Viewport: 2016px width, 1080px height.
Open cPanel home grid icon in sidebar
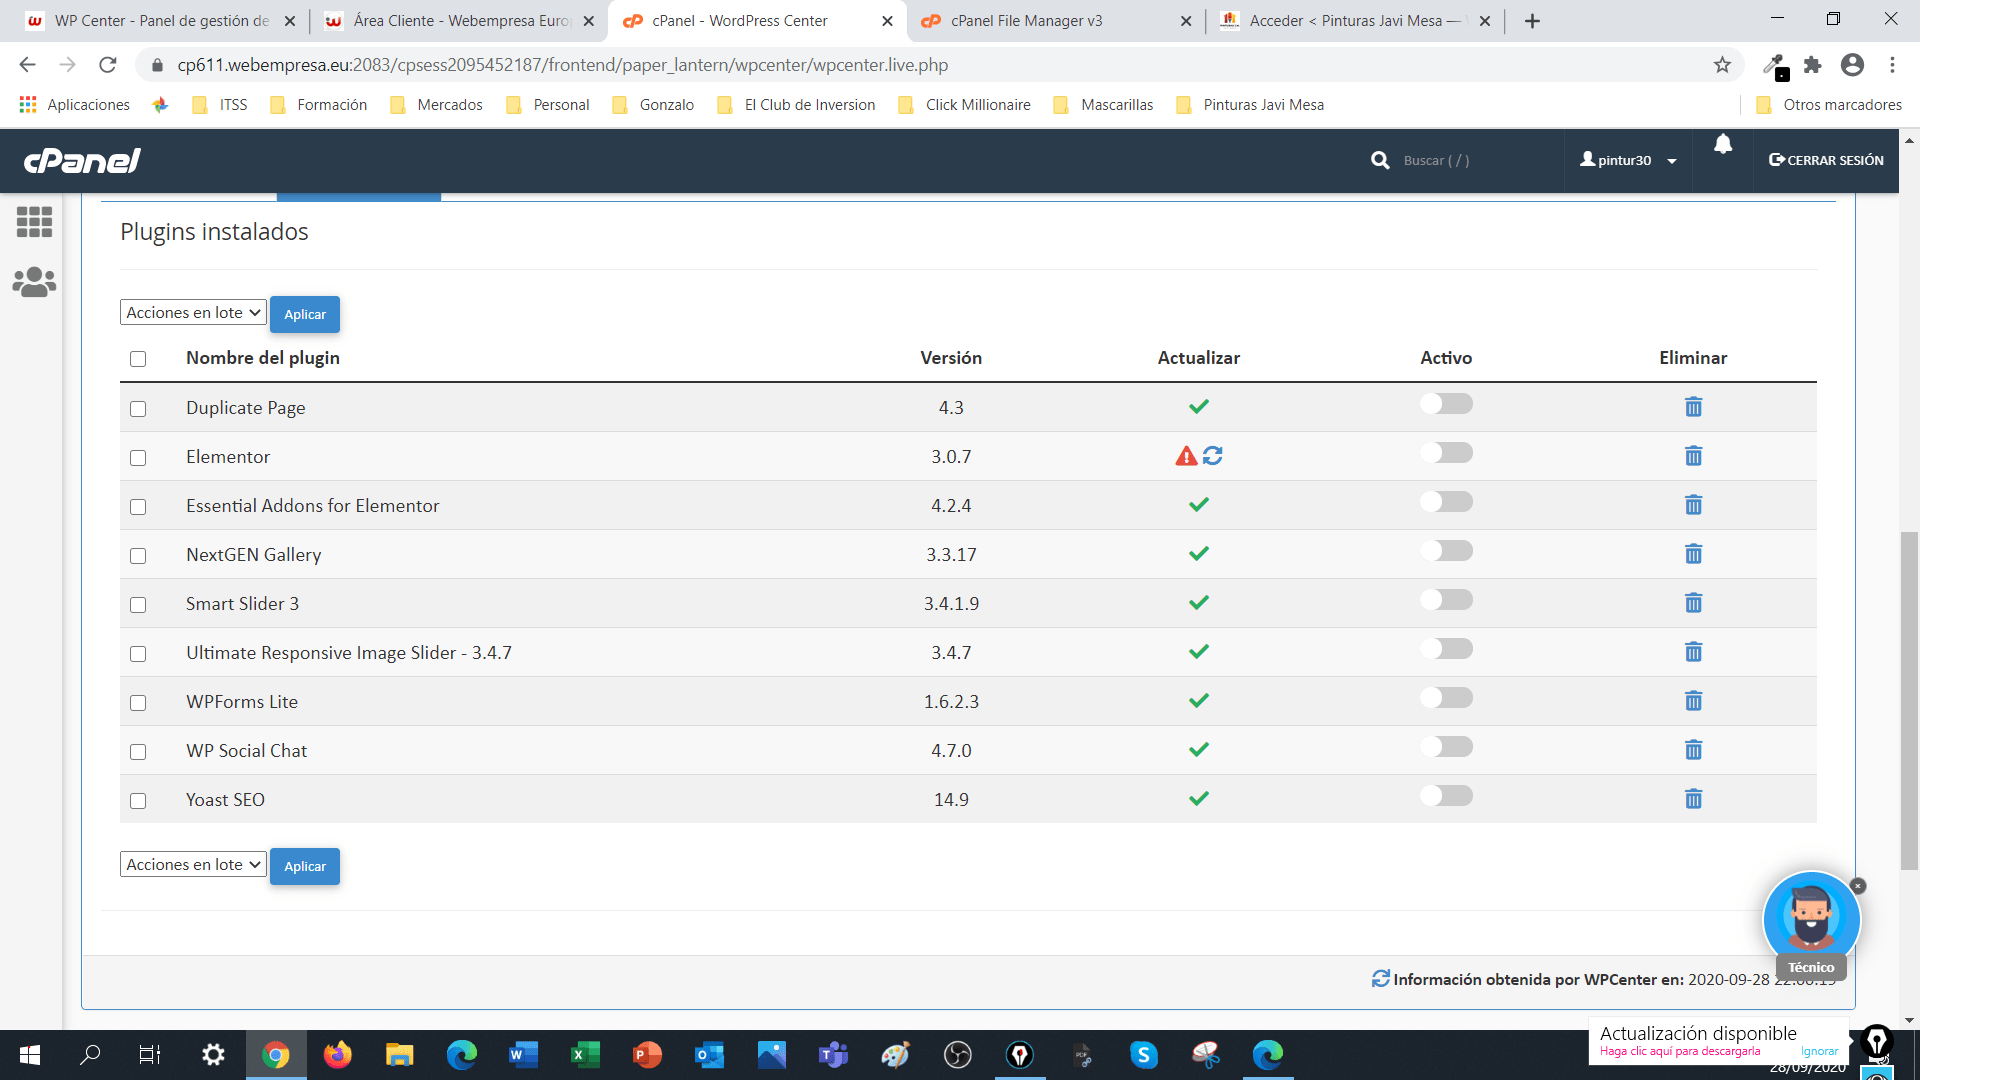[34, 222]
